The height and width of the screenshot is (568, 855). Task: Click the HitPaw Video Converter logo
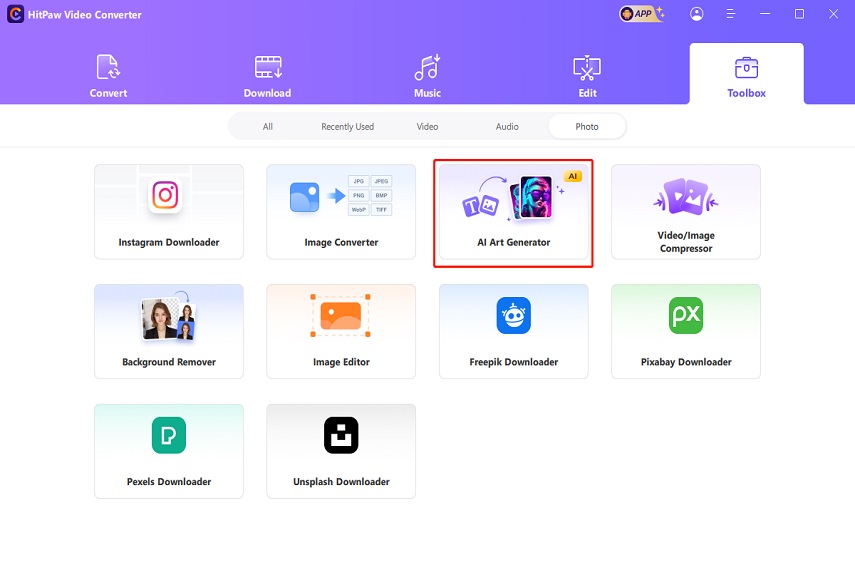15,14
